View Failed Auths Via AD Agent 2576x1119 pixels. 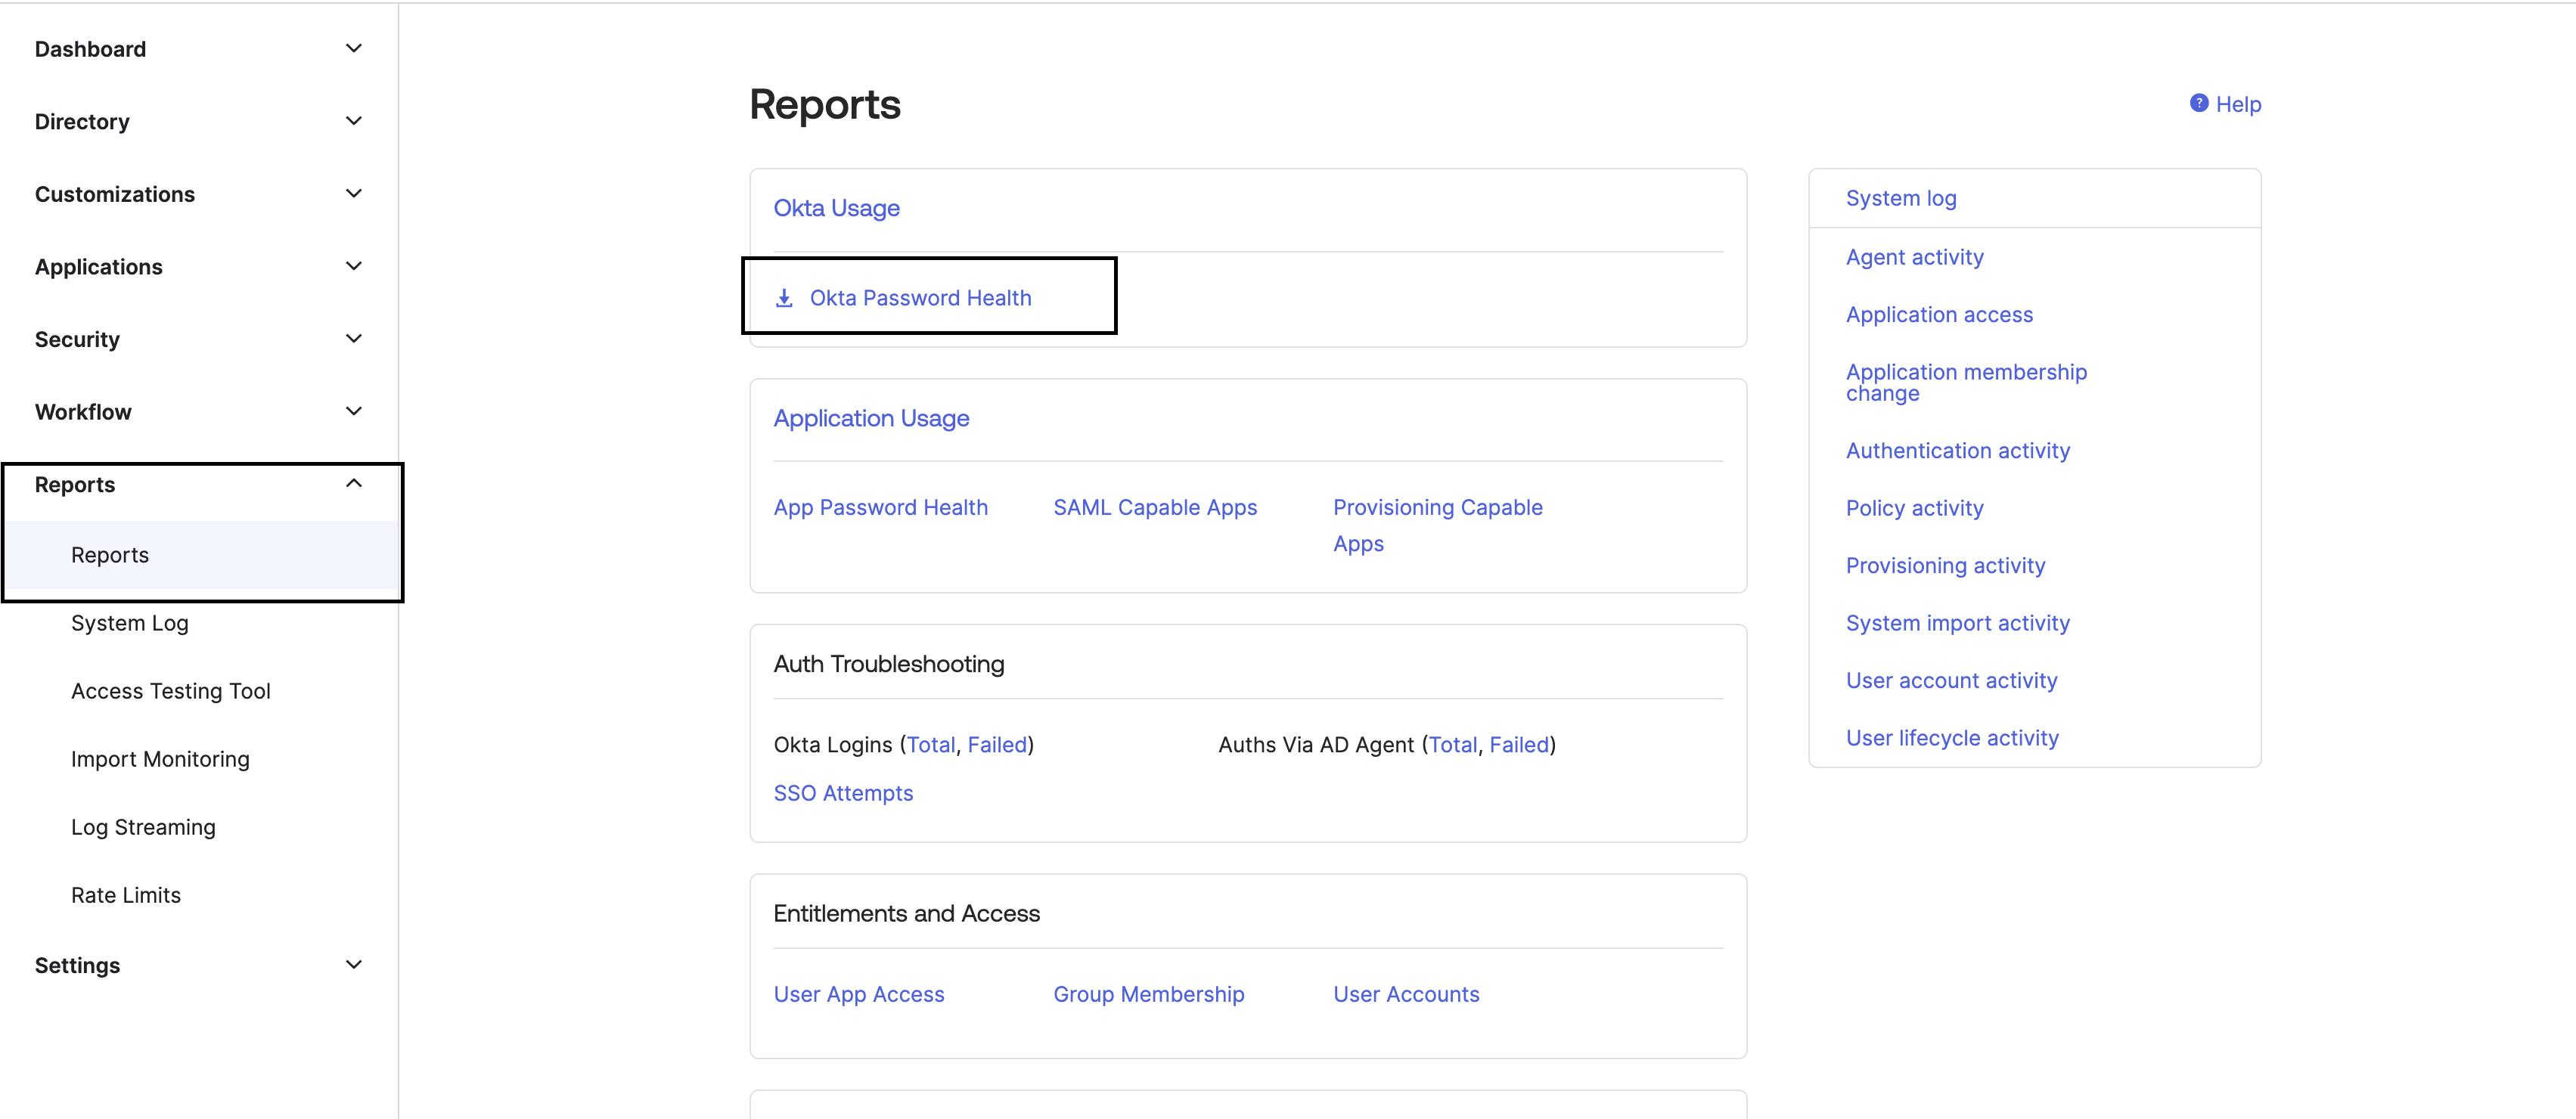click(x=1519, y=745)
